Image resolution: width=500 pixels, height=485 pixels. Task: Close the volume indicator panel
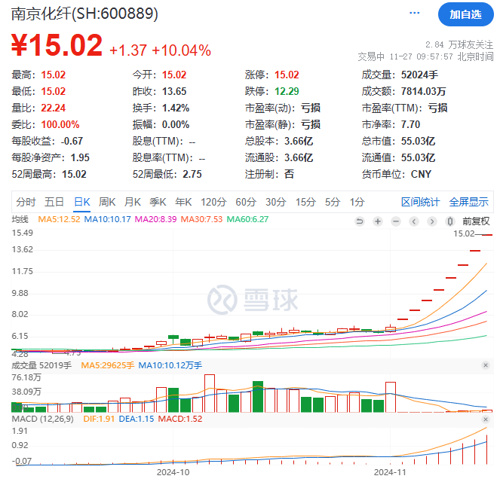[x=485, y=365]
